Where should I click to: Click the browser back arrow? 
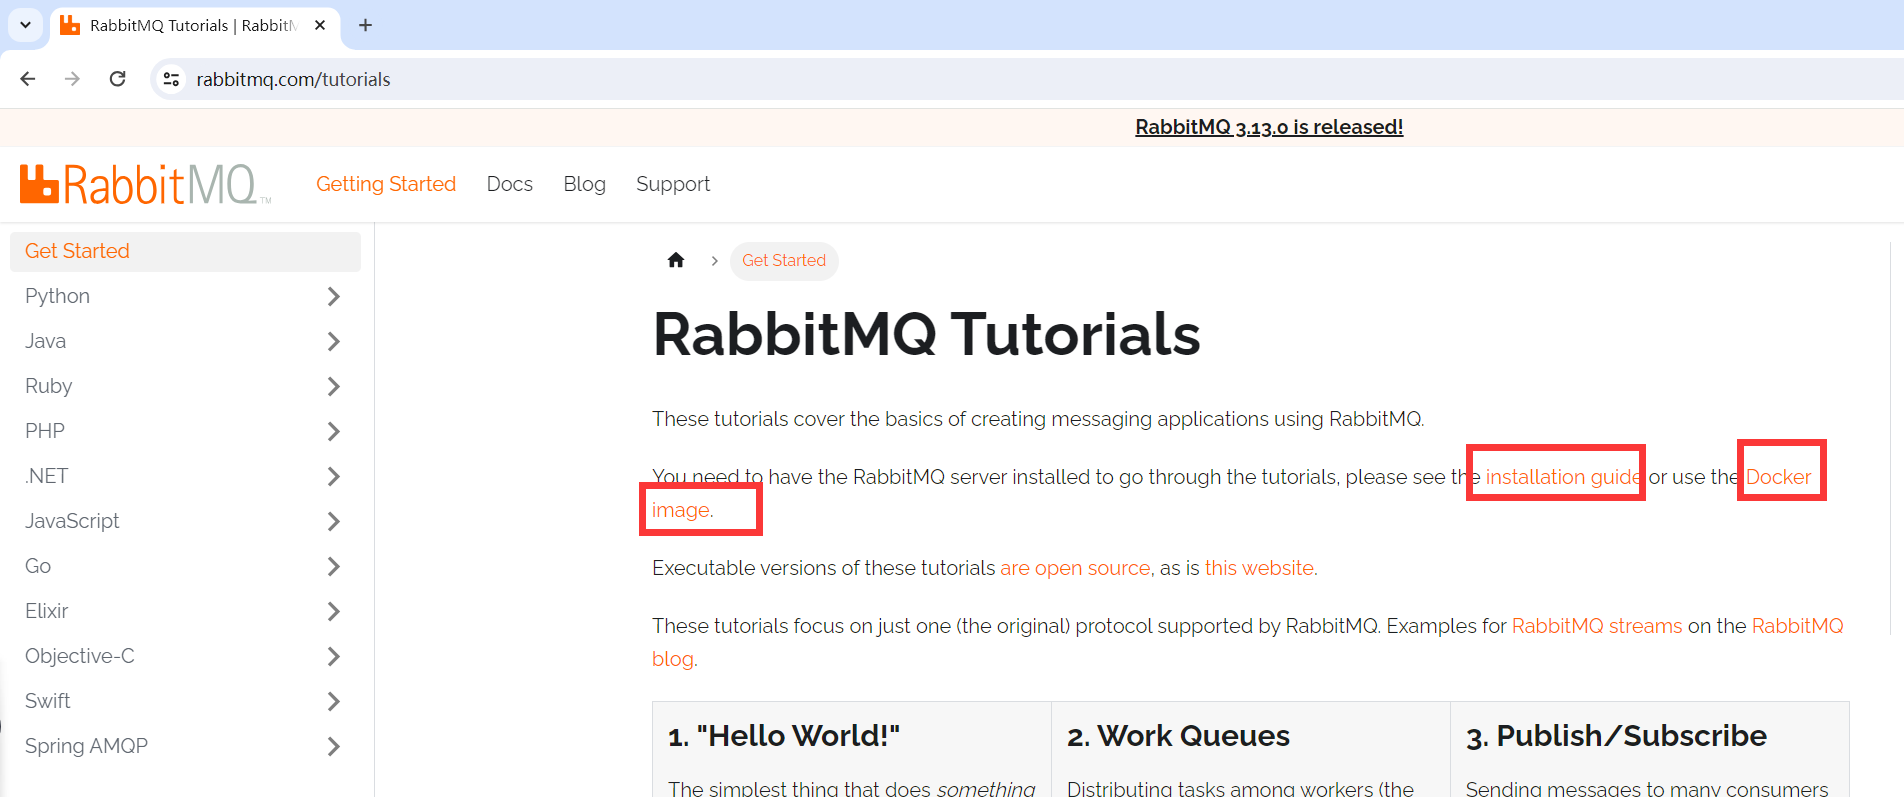click(x=28, y=79)
